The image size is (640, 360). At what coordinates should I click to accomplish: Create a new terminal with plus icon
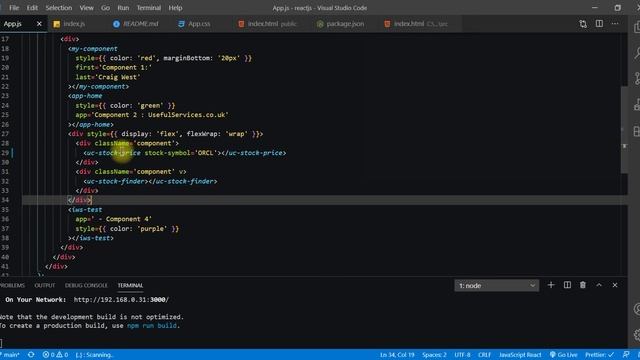click(551, 285)
